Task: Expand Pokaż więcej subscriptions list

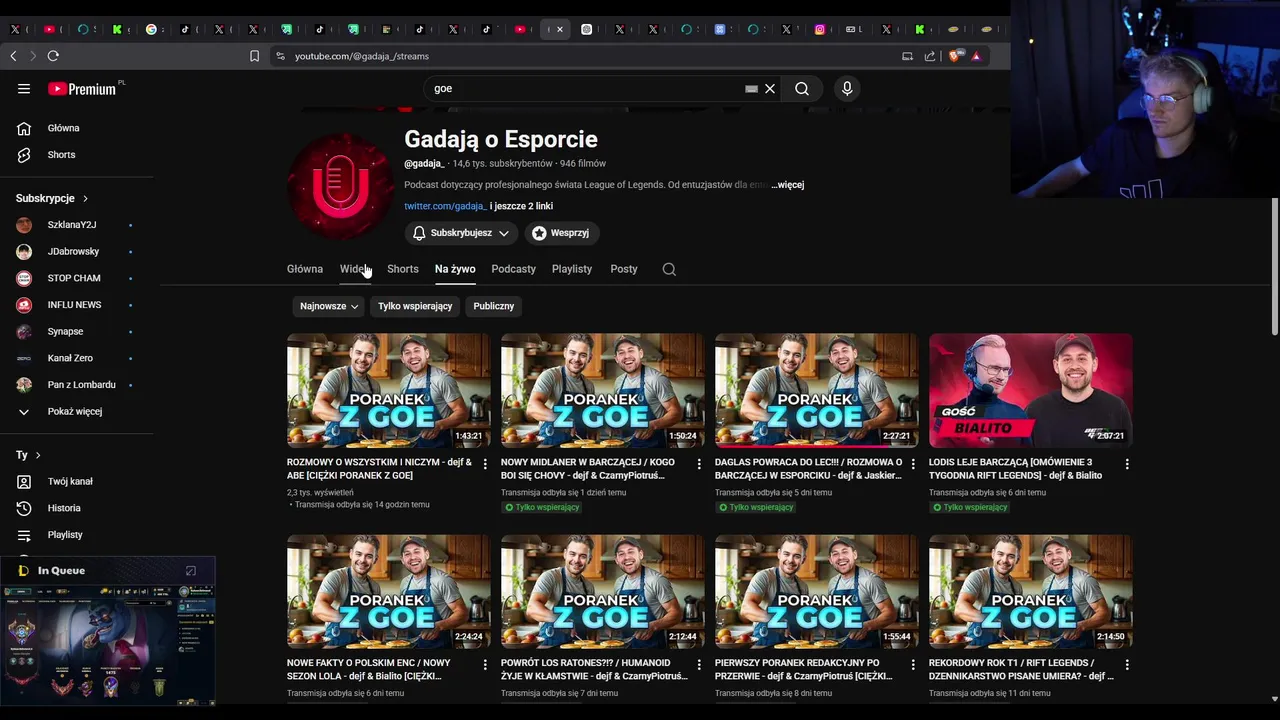Action: point(77,412)
